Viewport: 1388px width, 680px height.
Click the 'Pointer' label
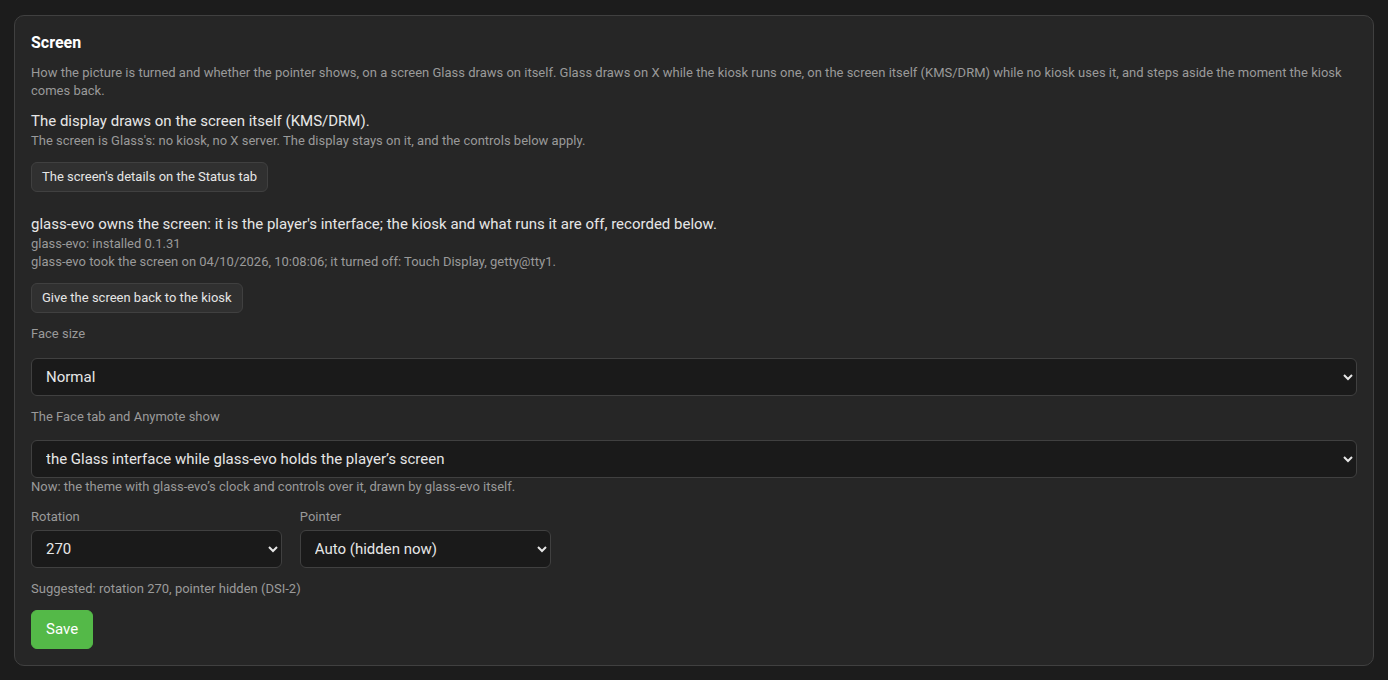coord(321,517)
